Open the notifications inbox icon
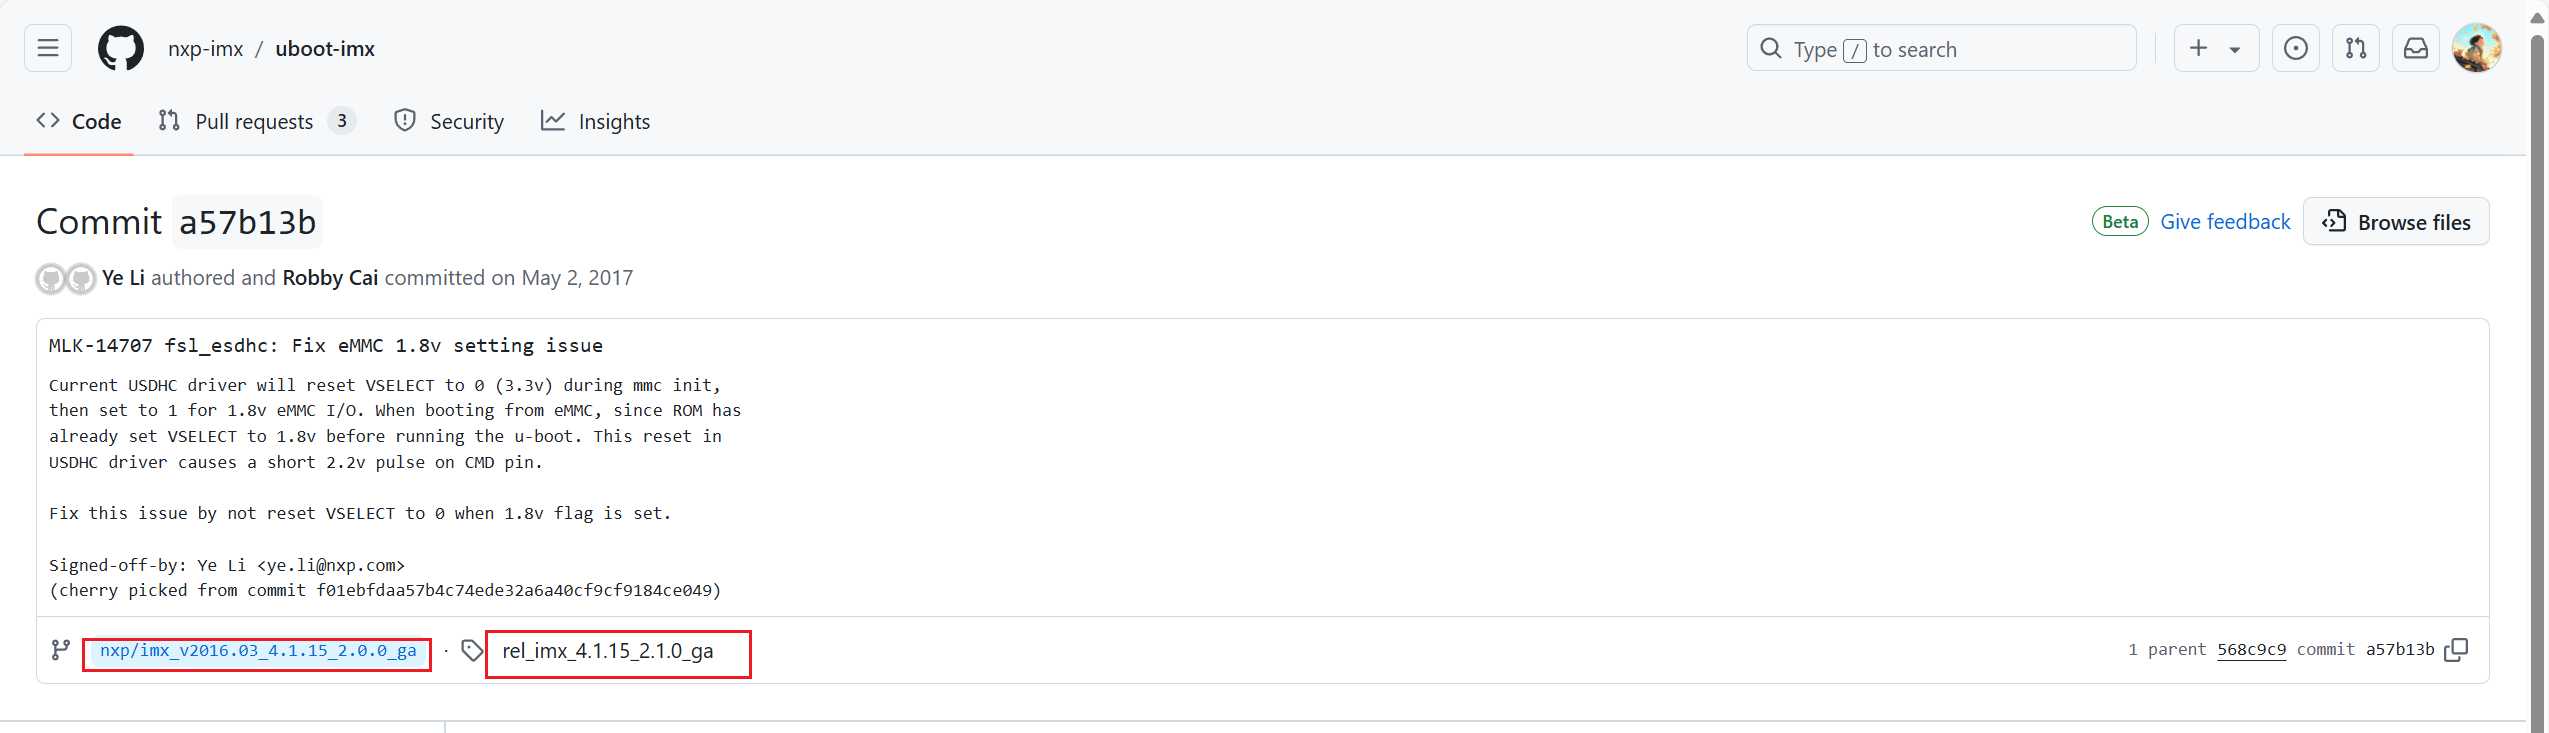2549x733 pixels. [x=2416, y=48]
